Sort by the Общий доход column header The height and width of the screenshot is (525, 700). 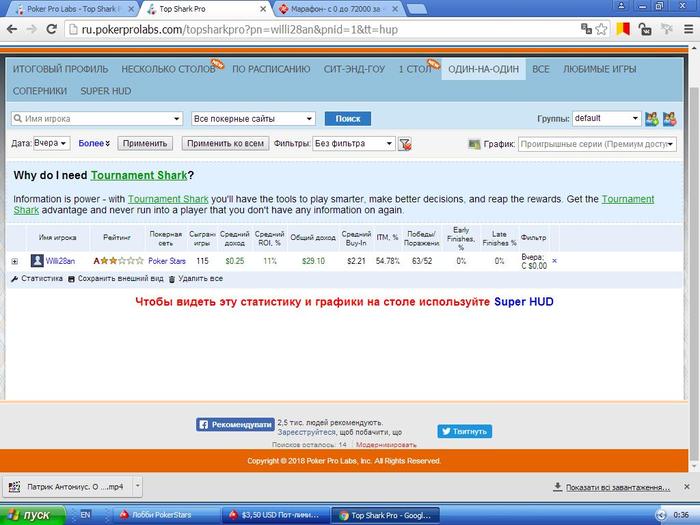[312, 238]
